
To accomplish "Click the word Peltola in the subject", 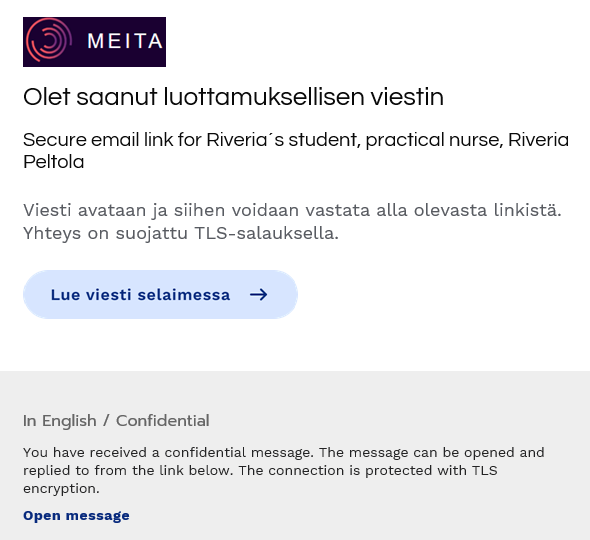I will click(53, 162).
